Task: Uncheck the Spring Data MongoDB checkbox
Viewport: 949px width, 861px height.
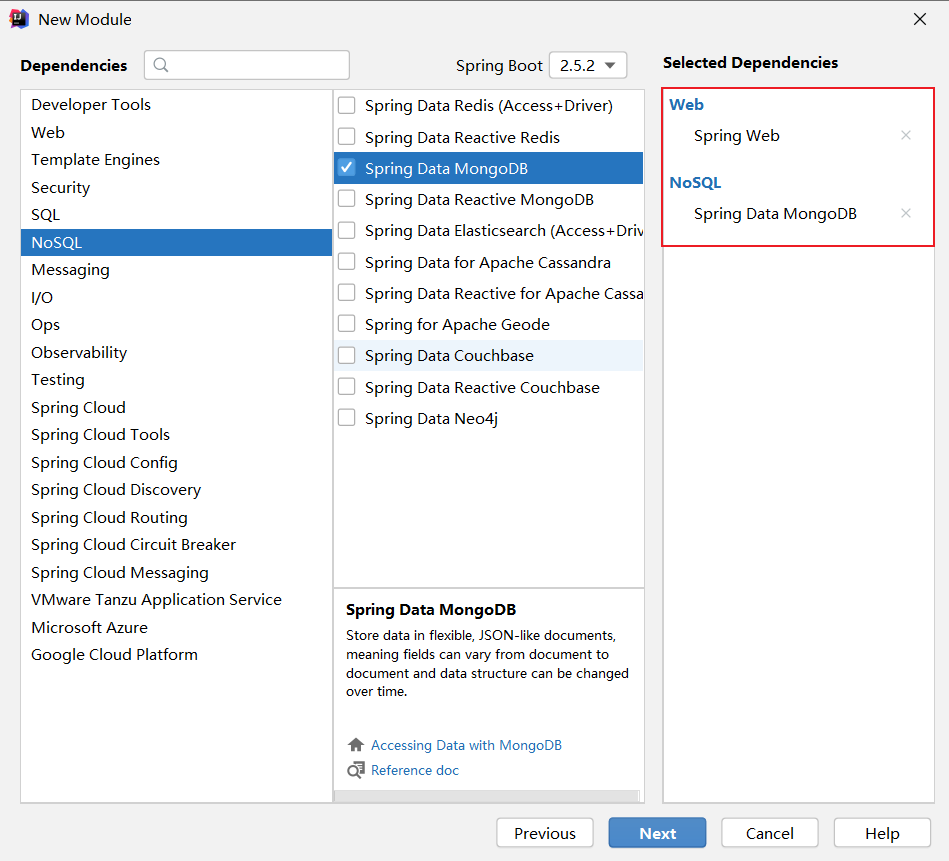Action: point(347,168)
